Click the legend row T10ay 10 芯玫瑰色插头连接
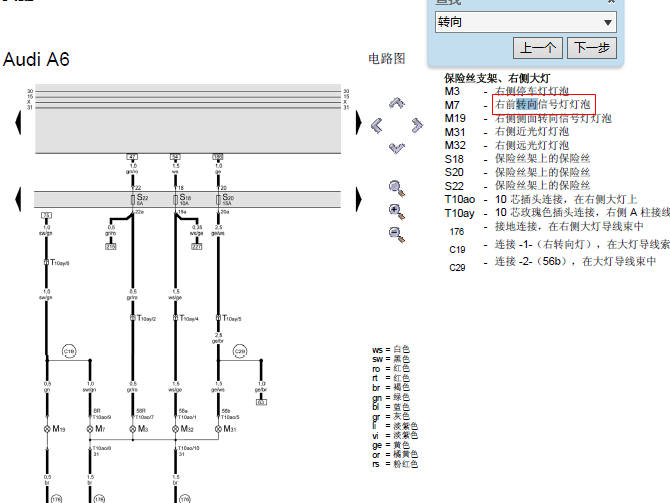 (x=557, y=213)
